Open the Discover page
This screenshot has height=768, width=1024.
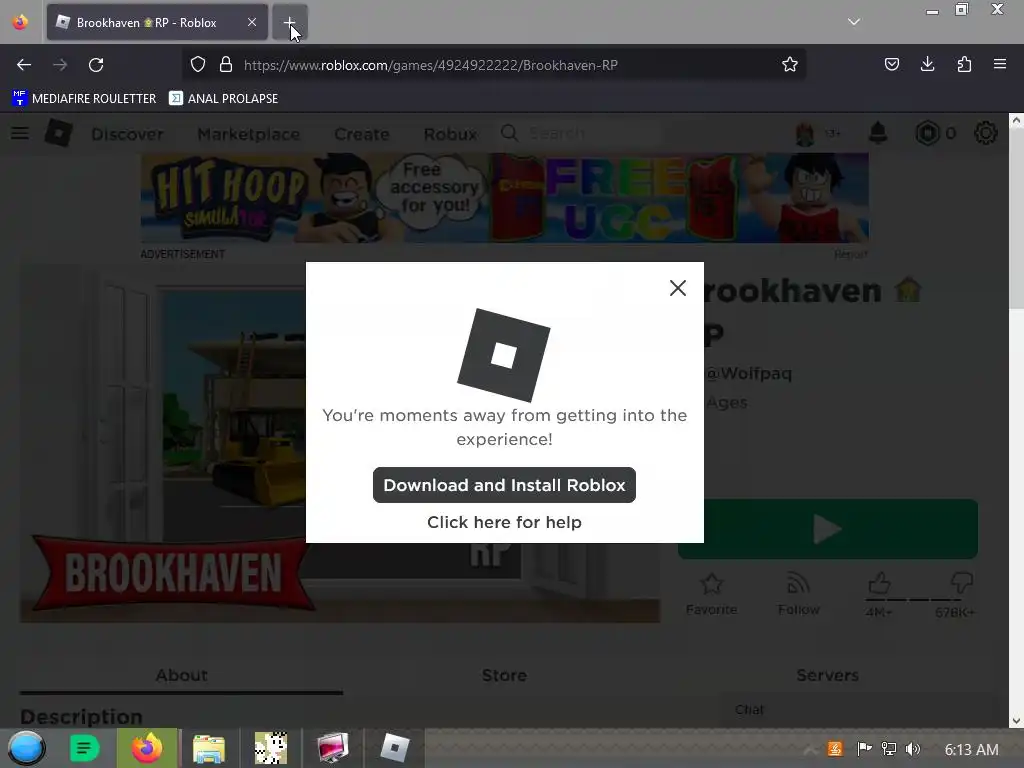click(x=127, y=135)
